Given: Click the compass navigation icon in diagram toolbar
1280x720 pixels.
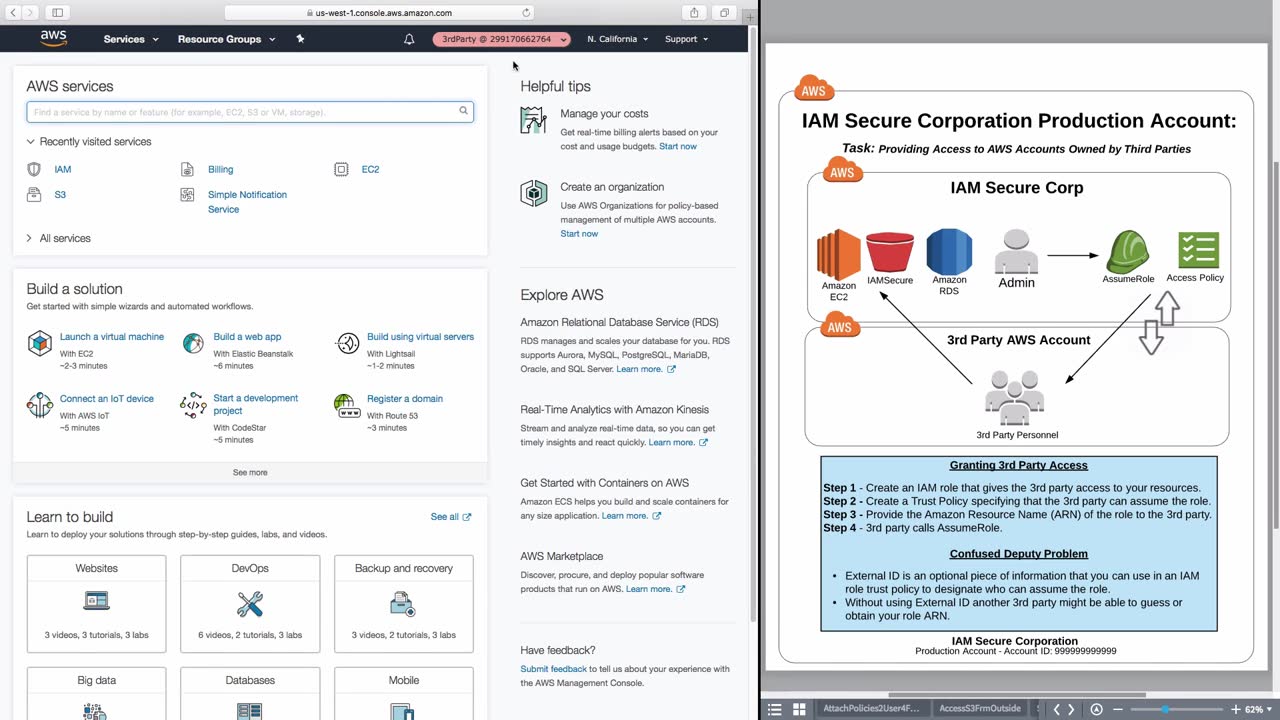Looking at the screenshot, I should (1096, 709).
